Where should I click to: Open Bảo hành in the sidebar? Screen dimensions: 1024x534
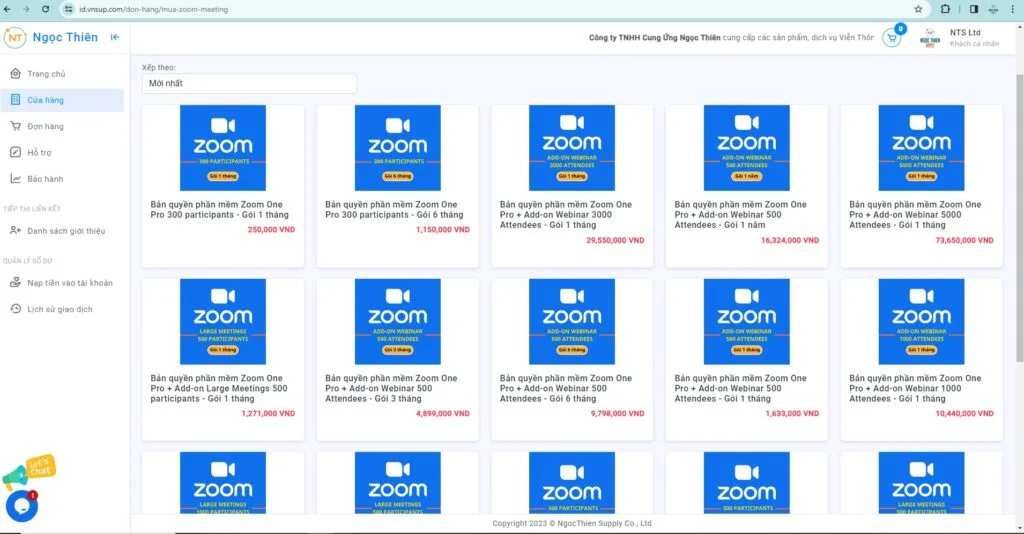pos(62,178)
